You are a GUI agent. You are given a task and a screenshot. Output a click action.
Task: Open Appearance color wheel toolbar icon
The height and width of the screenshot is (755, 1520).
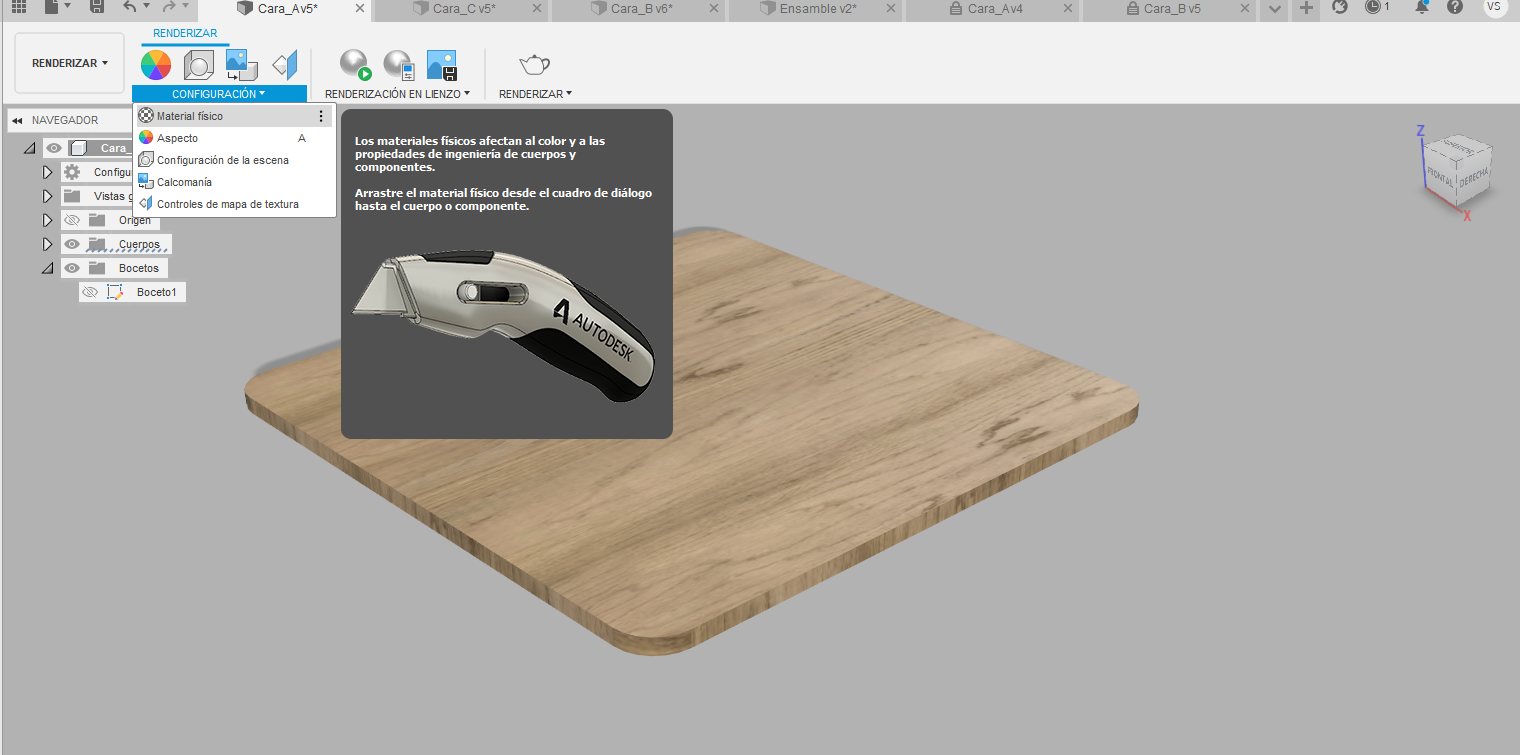point(156,65)
